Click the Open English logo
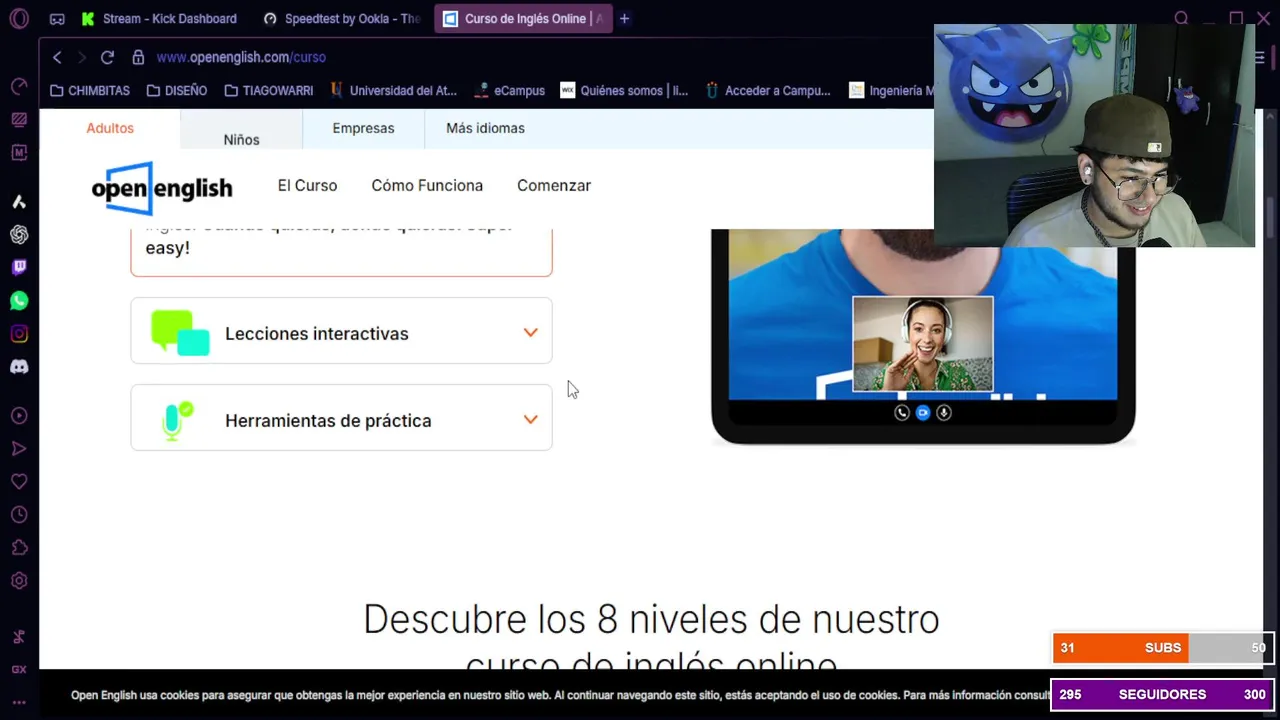 162,188
